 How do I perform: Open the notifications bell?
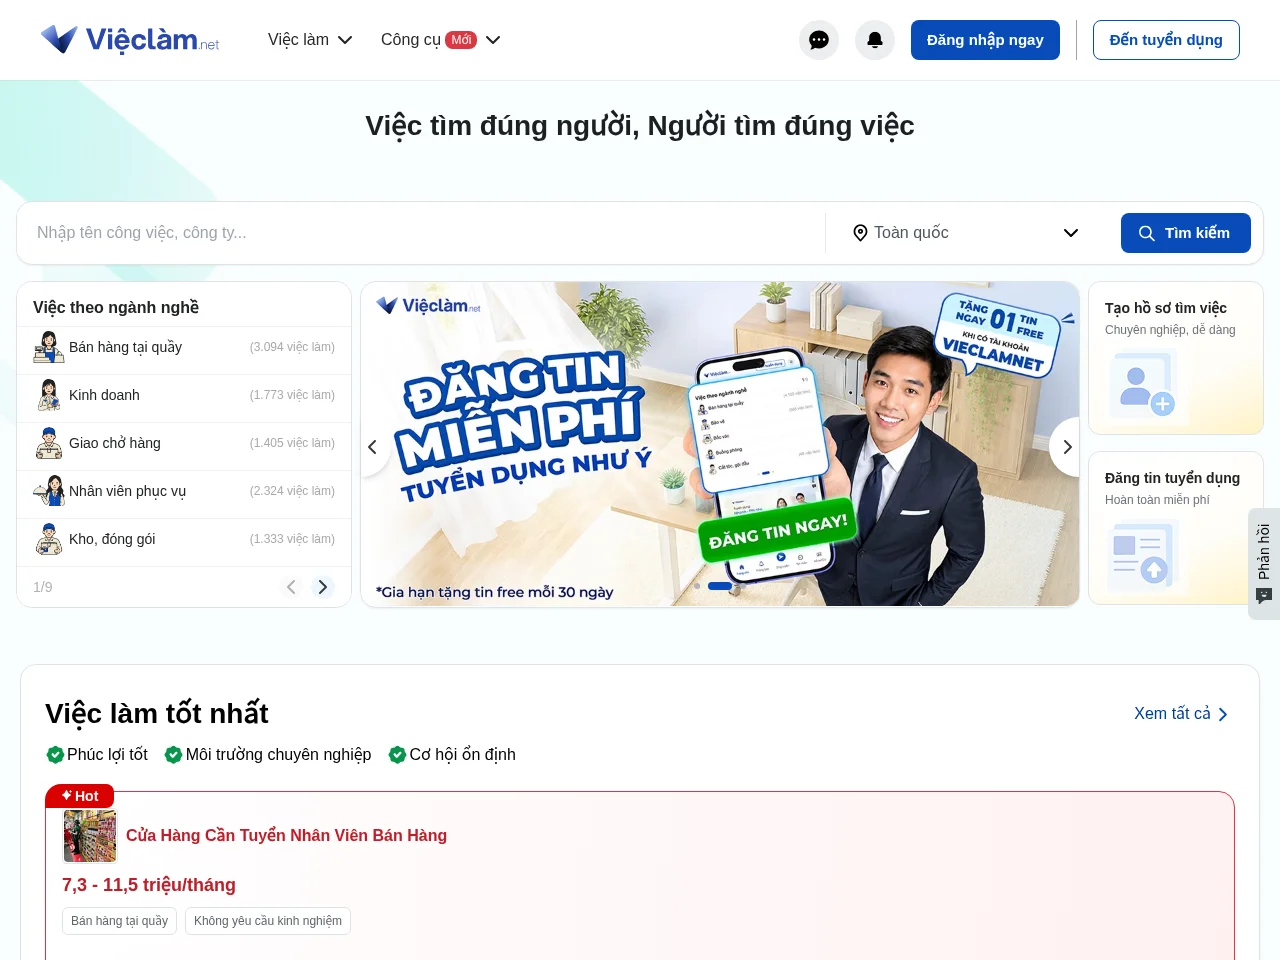(875, 40)
